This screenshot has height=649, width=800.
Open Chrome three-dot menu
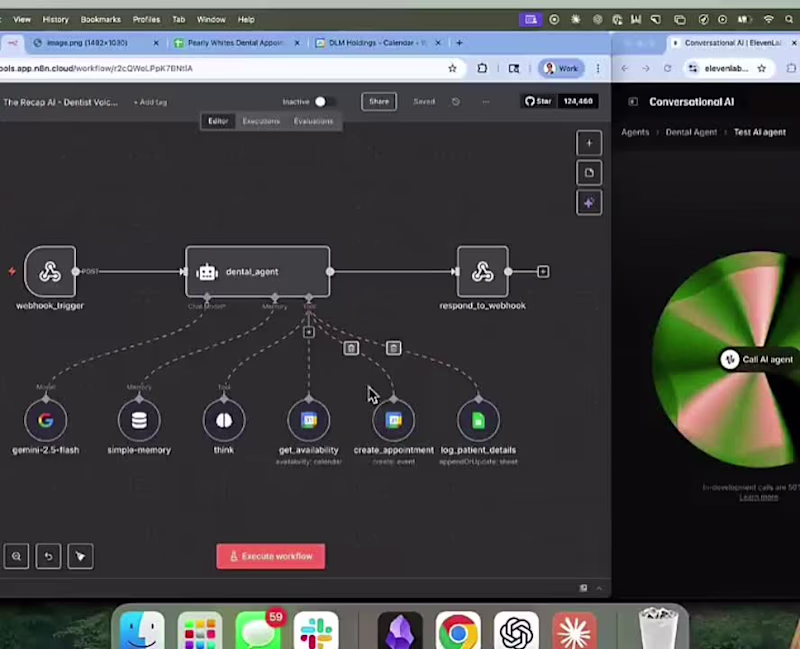(598, 68)
